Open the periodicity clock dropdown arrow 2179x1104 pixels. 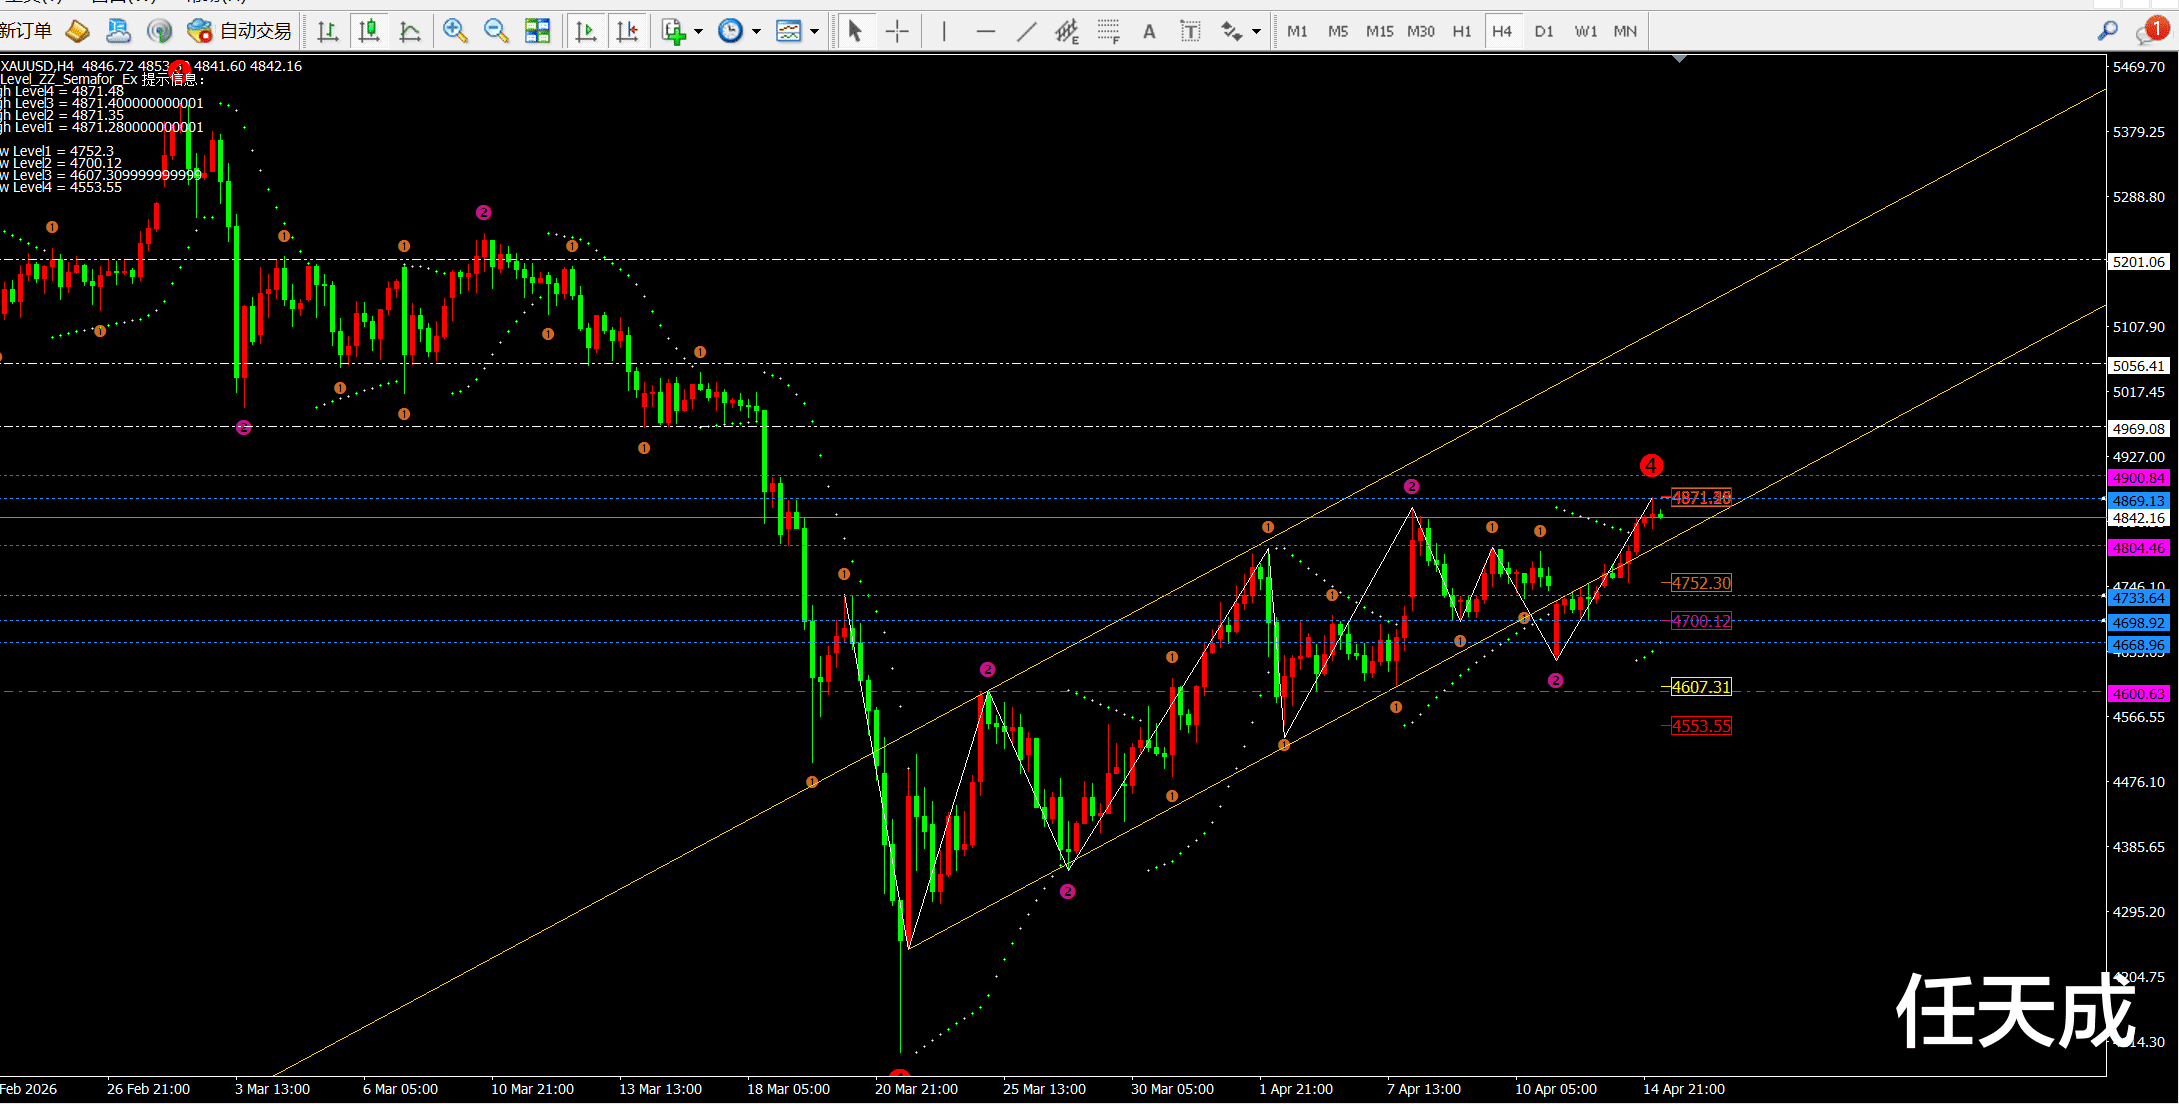point(756,31)
